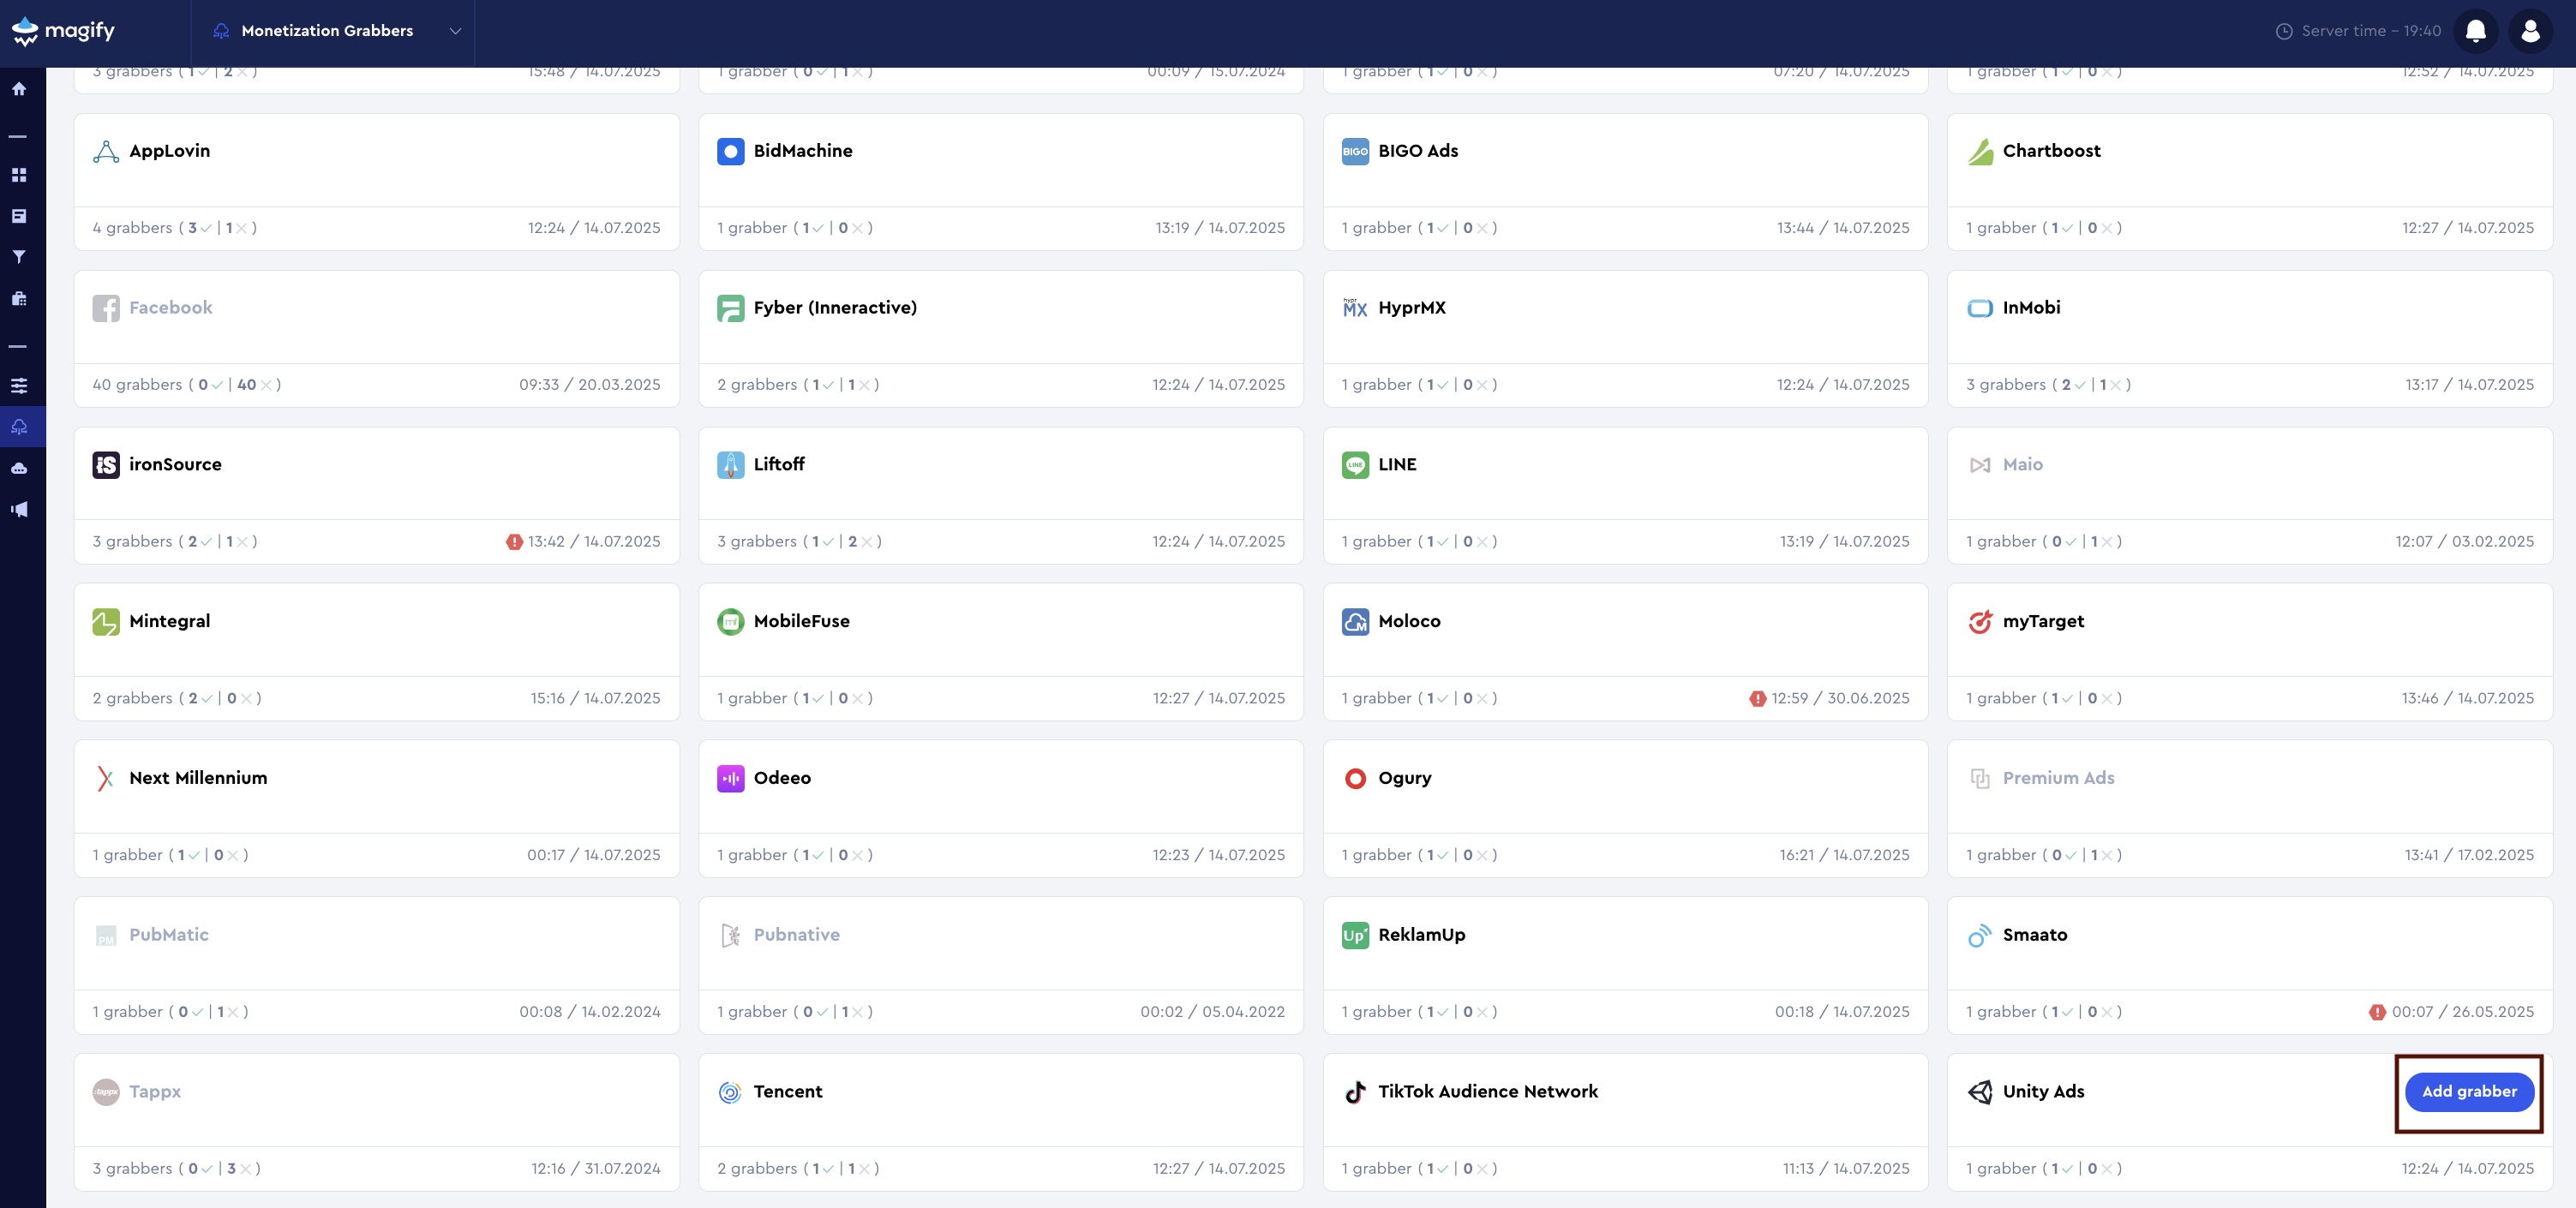Image resolution: width=2576 pixels, height=1208 pixels.
Task: Open the Unity Ads grabber card
Action: (x=2042, y=1092)
